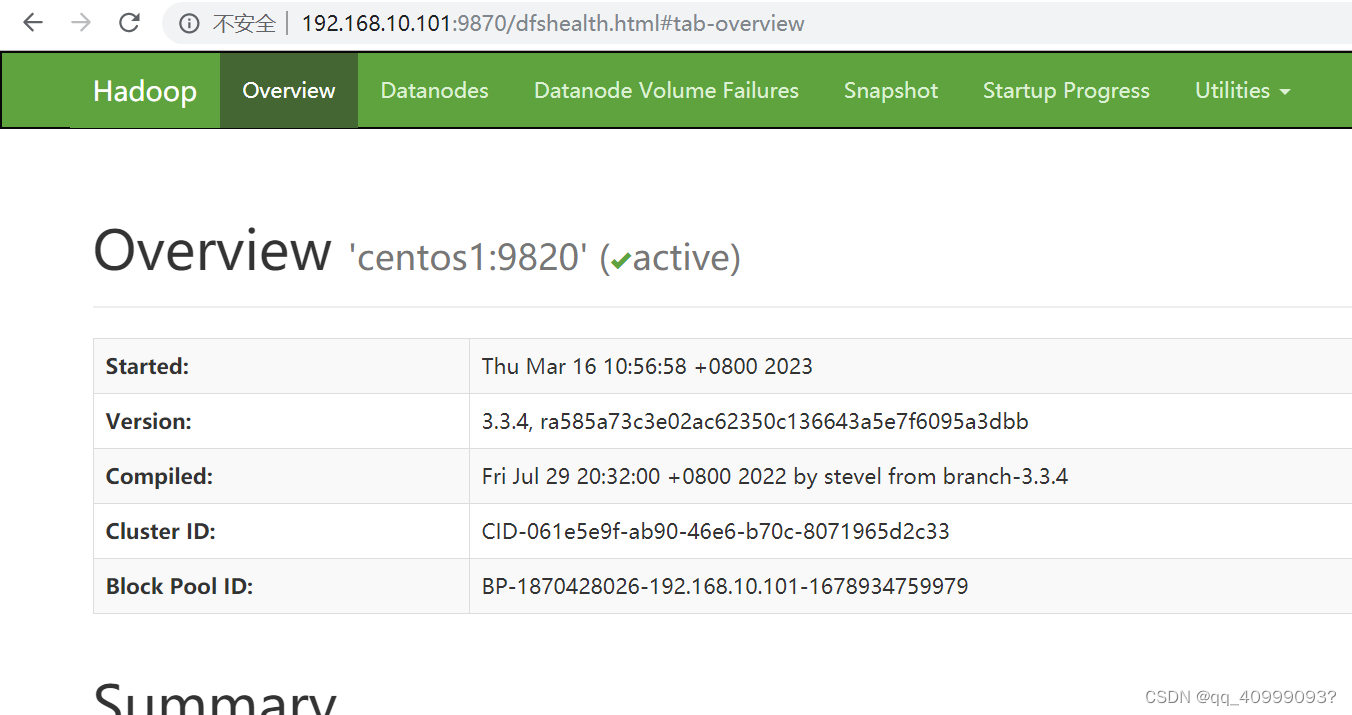Open the Datanode Volume Failures page
The height and width of the screenshot is (715, 1352).
[x=666, y=90]
